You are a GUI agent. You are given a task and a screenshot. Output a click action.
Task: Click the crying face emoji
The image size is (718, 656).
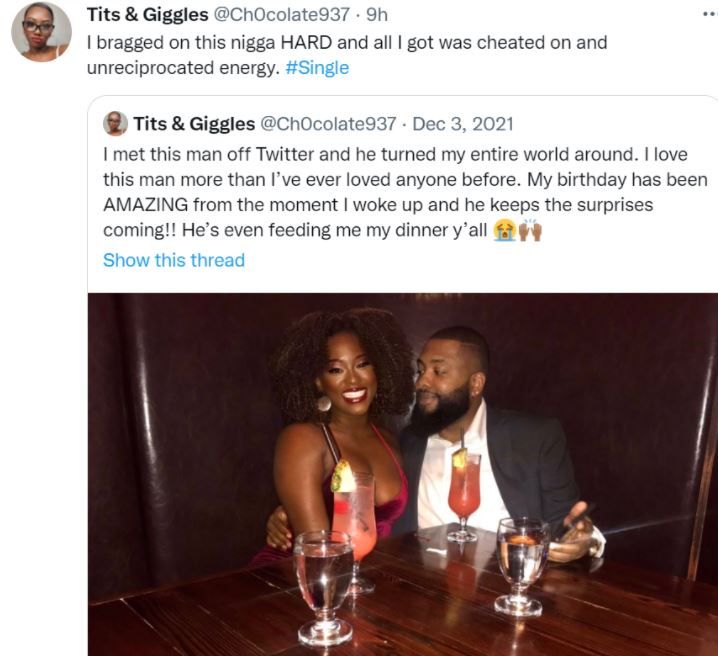pyautogui.click(x=504, y=231)
